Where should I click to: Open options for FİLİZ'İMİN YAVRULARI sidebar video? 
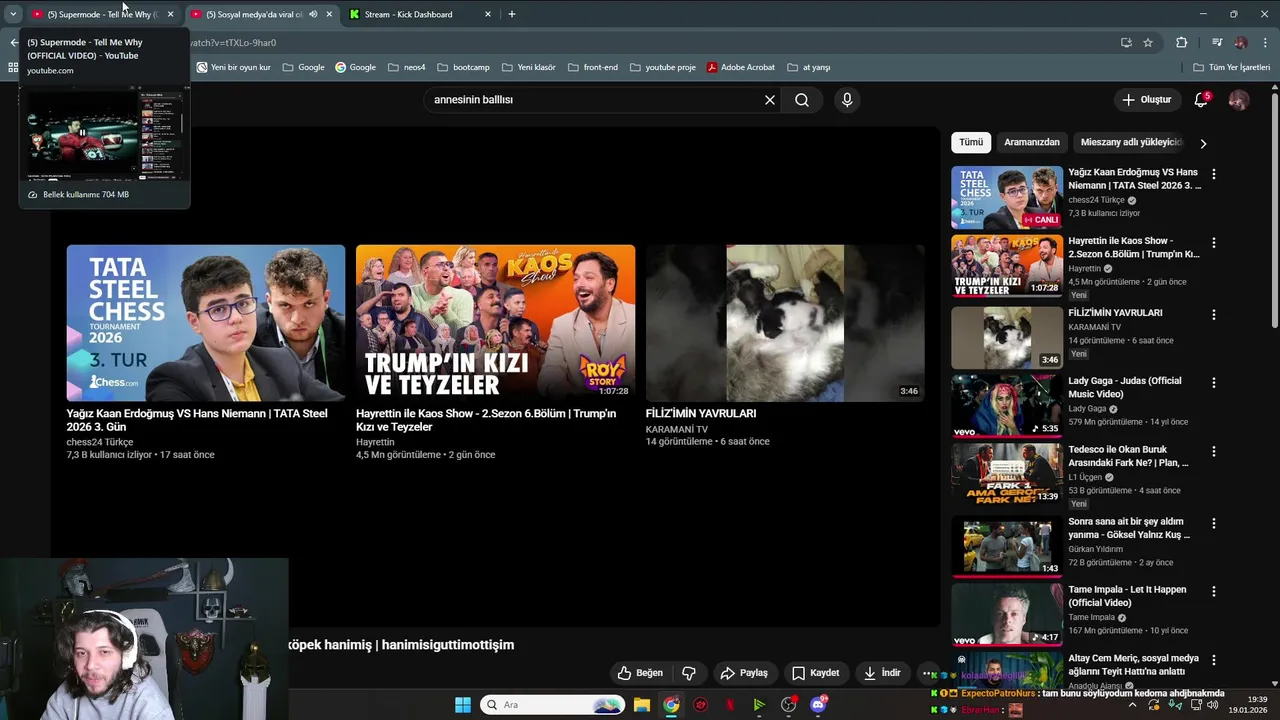(x=1213, y=314)
